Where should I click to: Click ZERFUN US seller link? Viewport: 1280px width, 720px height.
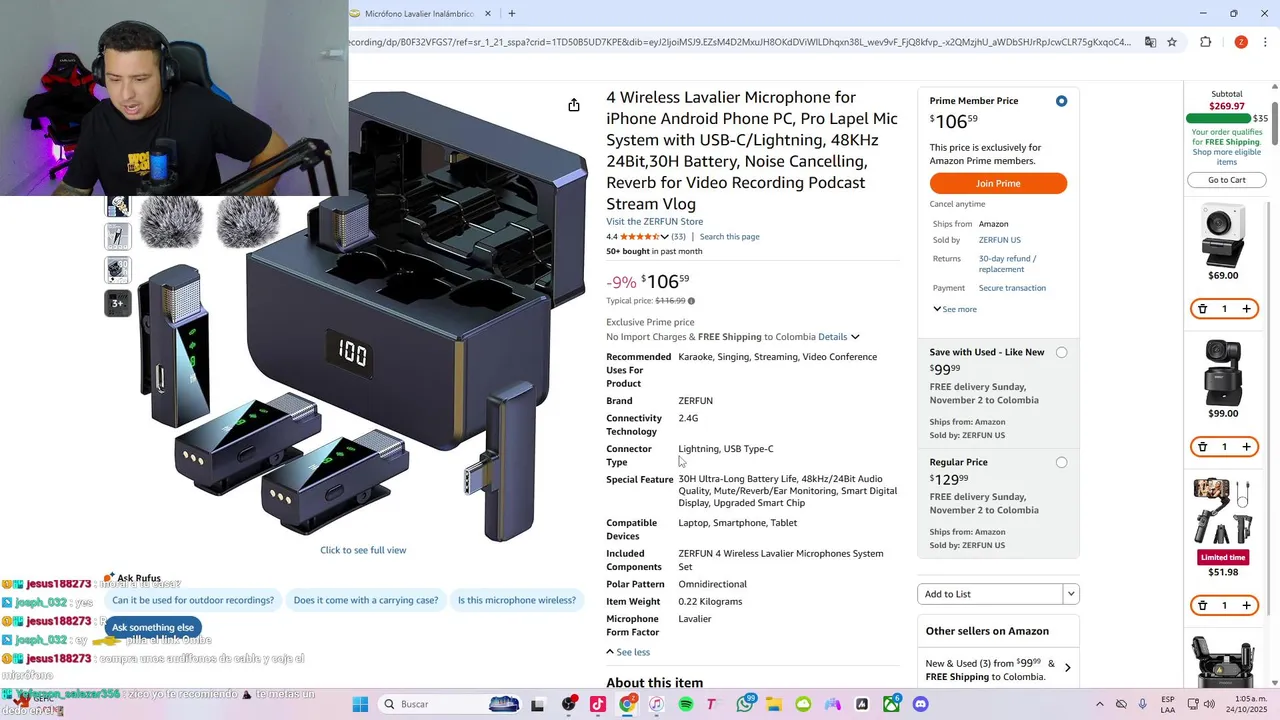[x=1000, y=240]
